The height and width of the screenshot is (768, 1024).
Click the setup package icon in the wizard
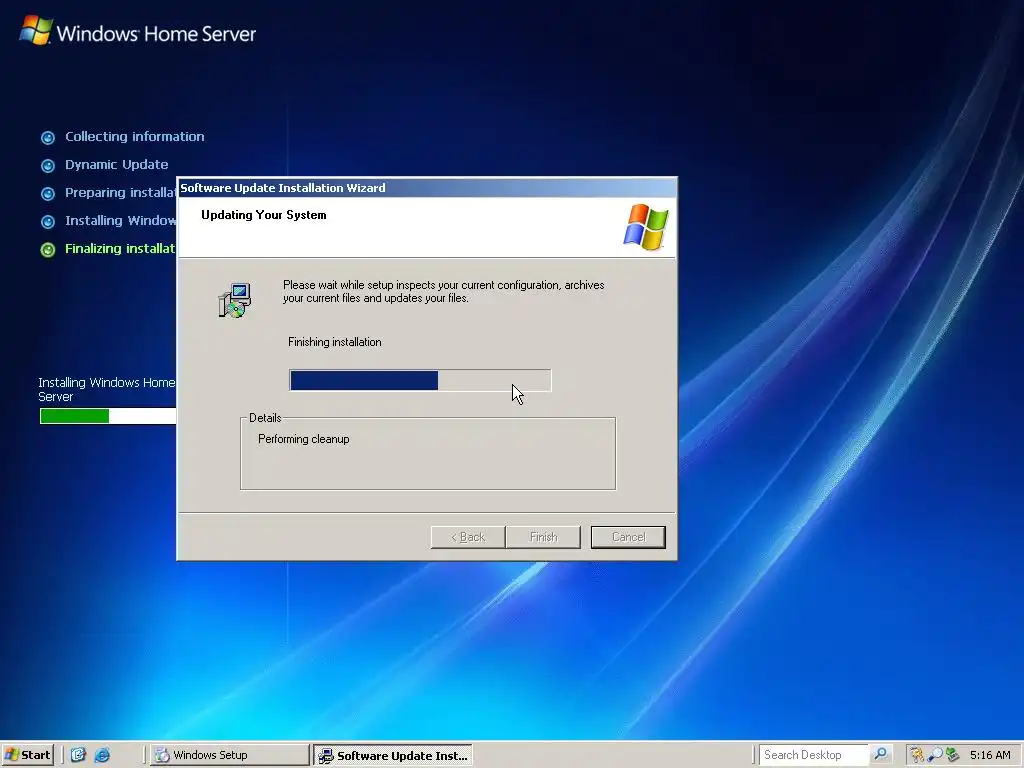point(234,300)
